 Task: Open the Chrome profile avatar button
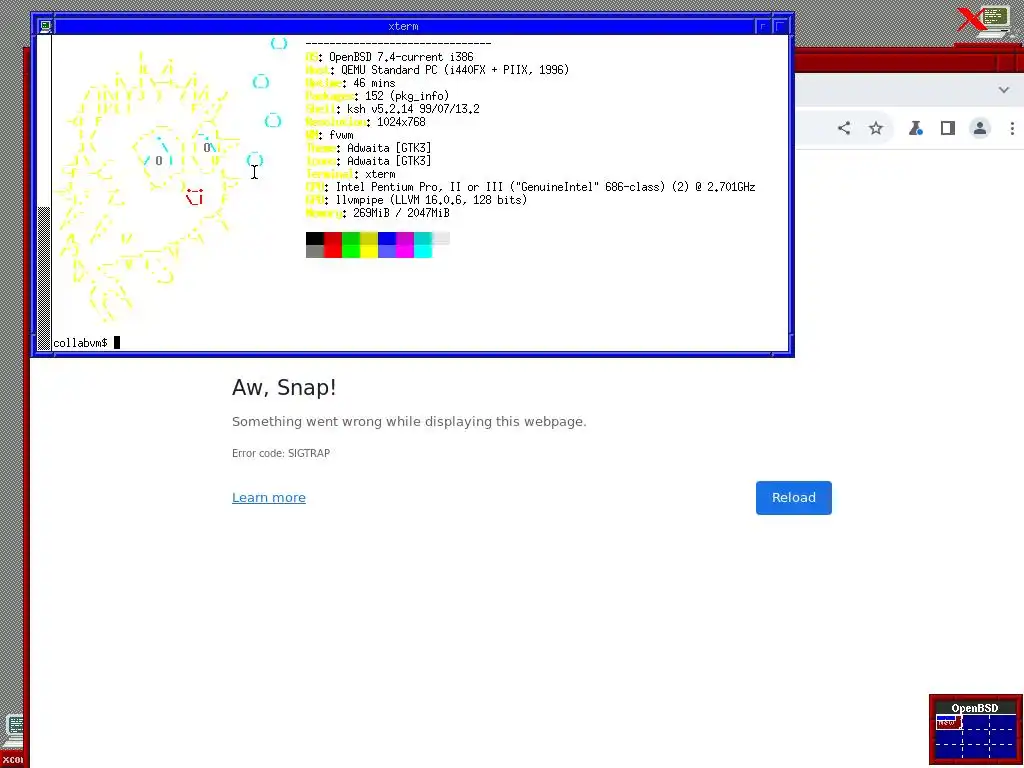pyautogui.click(x=980, y=128)
